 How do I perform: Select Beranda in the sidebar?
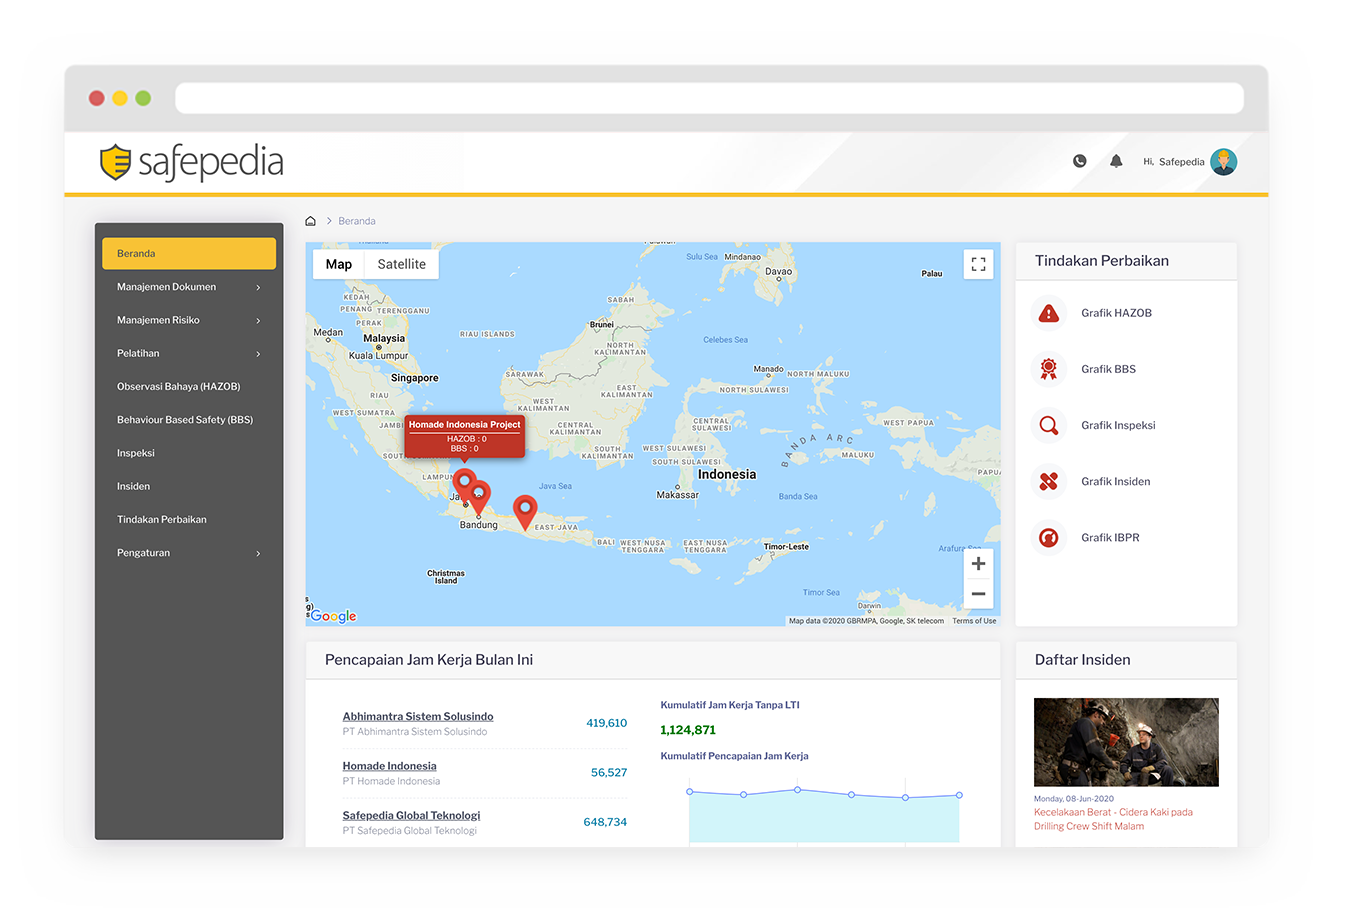point(189,253)
